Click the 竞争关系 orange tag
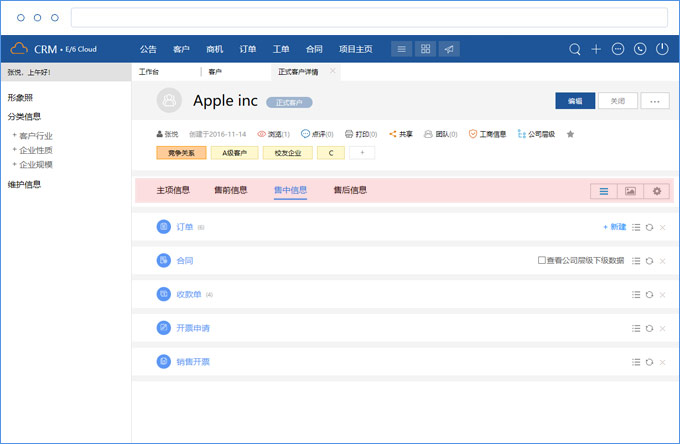Viewport: 680px width, 444px height. pyautogui.click(x=181, y=153)
